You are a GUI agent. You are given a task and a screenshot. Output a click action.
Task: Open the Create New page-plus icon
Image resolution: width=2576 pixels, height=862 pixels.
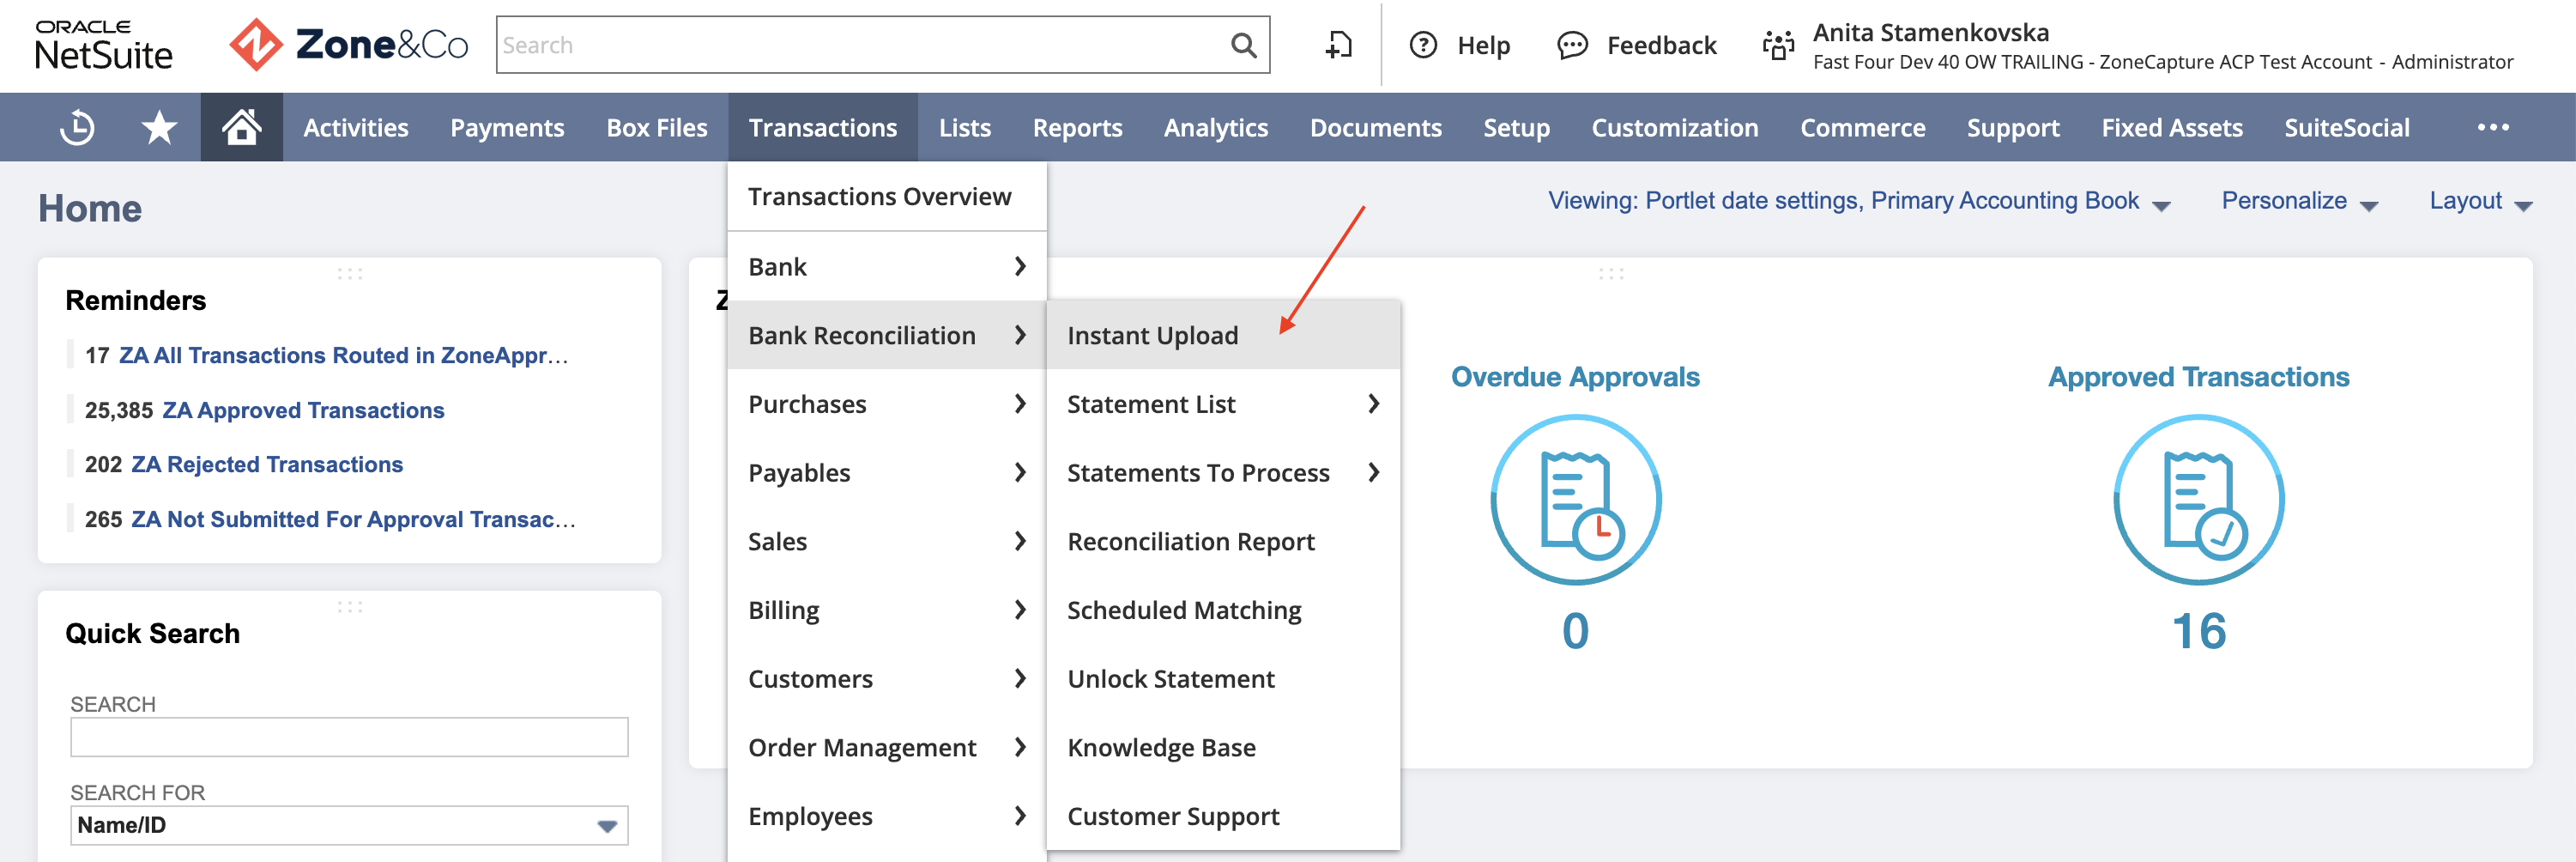tap(1338, 45)
